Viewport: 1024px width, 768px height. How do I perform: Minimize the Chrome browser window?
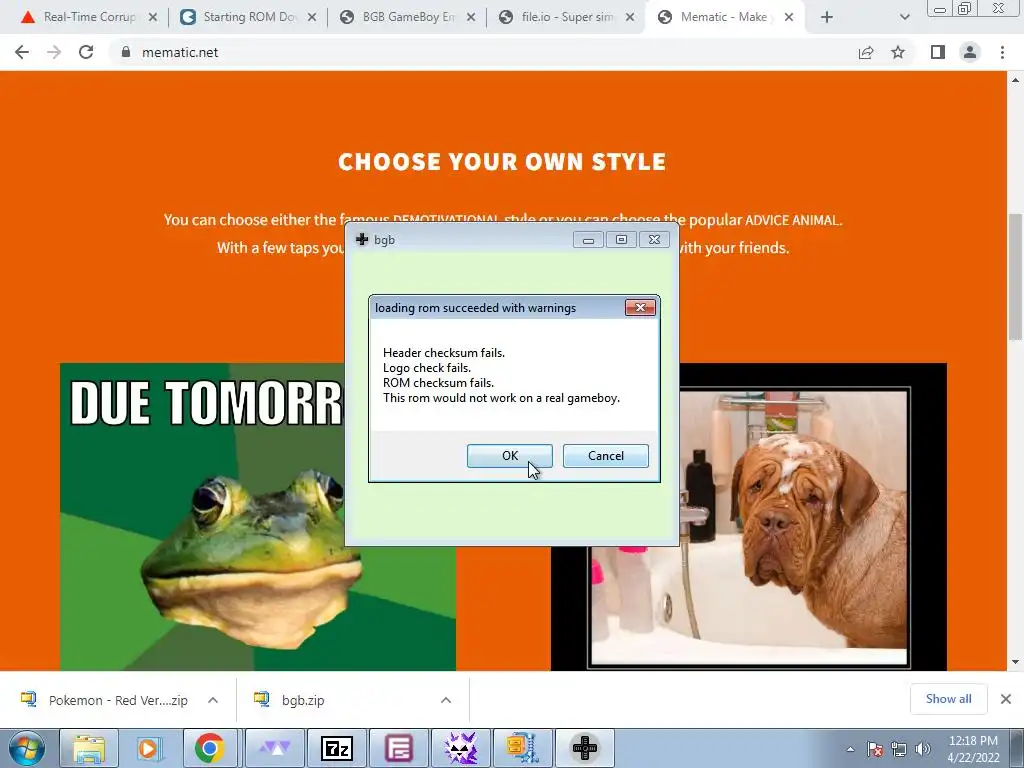(940, 8)
